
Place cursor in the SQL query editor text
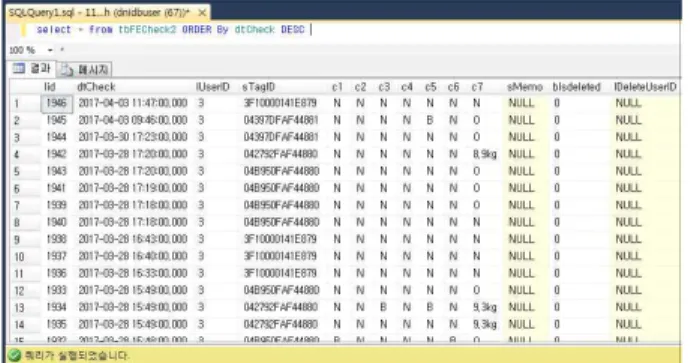click(171, 30)
